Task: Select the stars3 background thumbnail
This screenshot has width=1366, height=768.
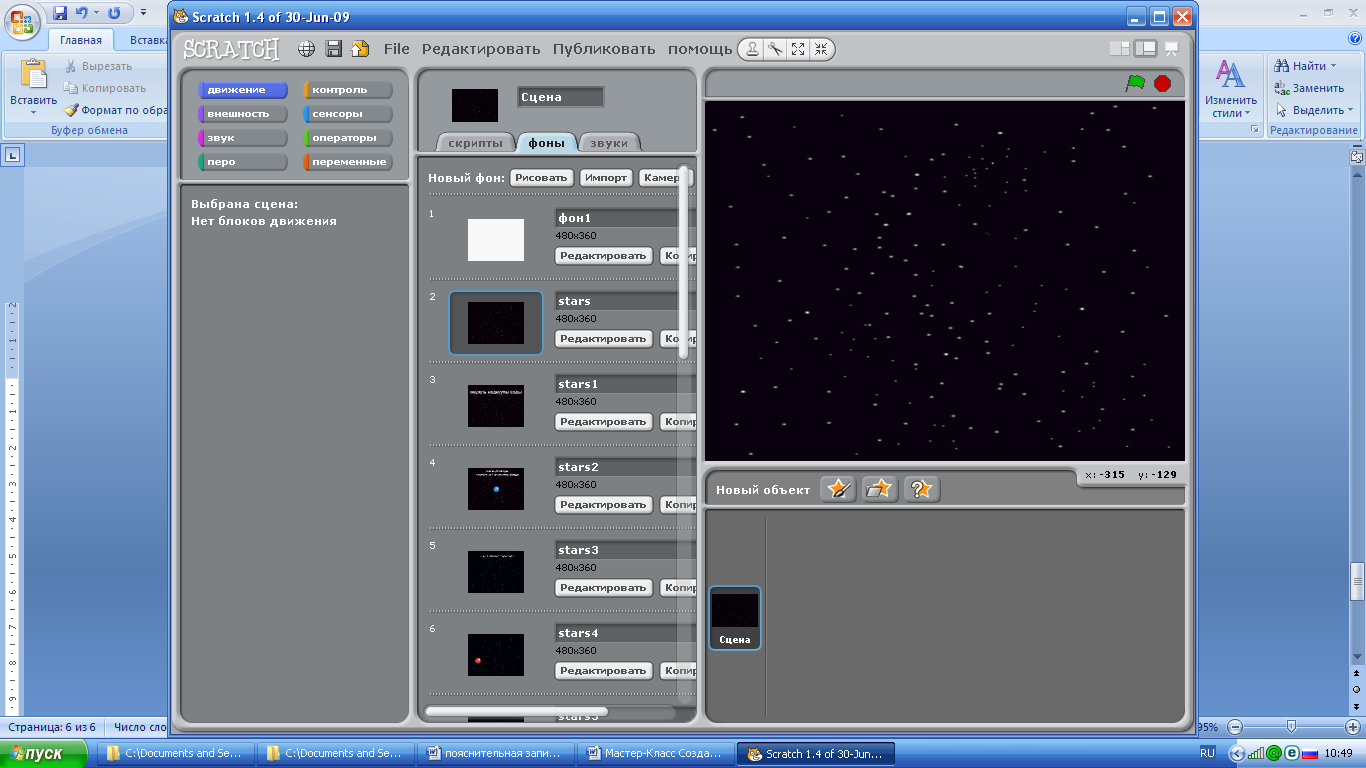Action: pyautogui.click(x=496, y=572)
